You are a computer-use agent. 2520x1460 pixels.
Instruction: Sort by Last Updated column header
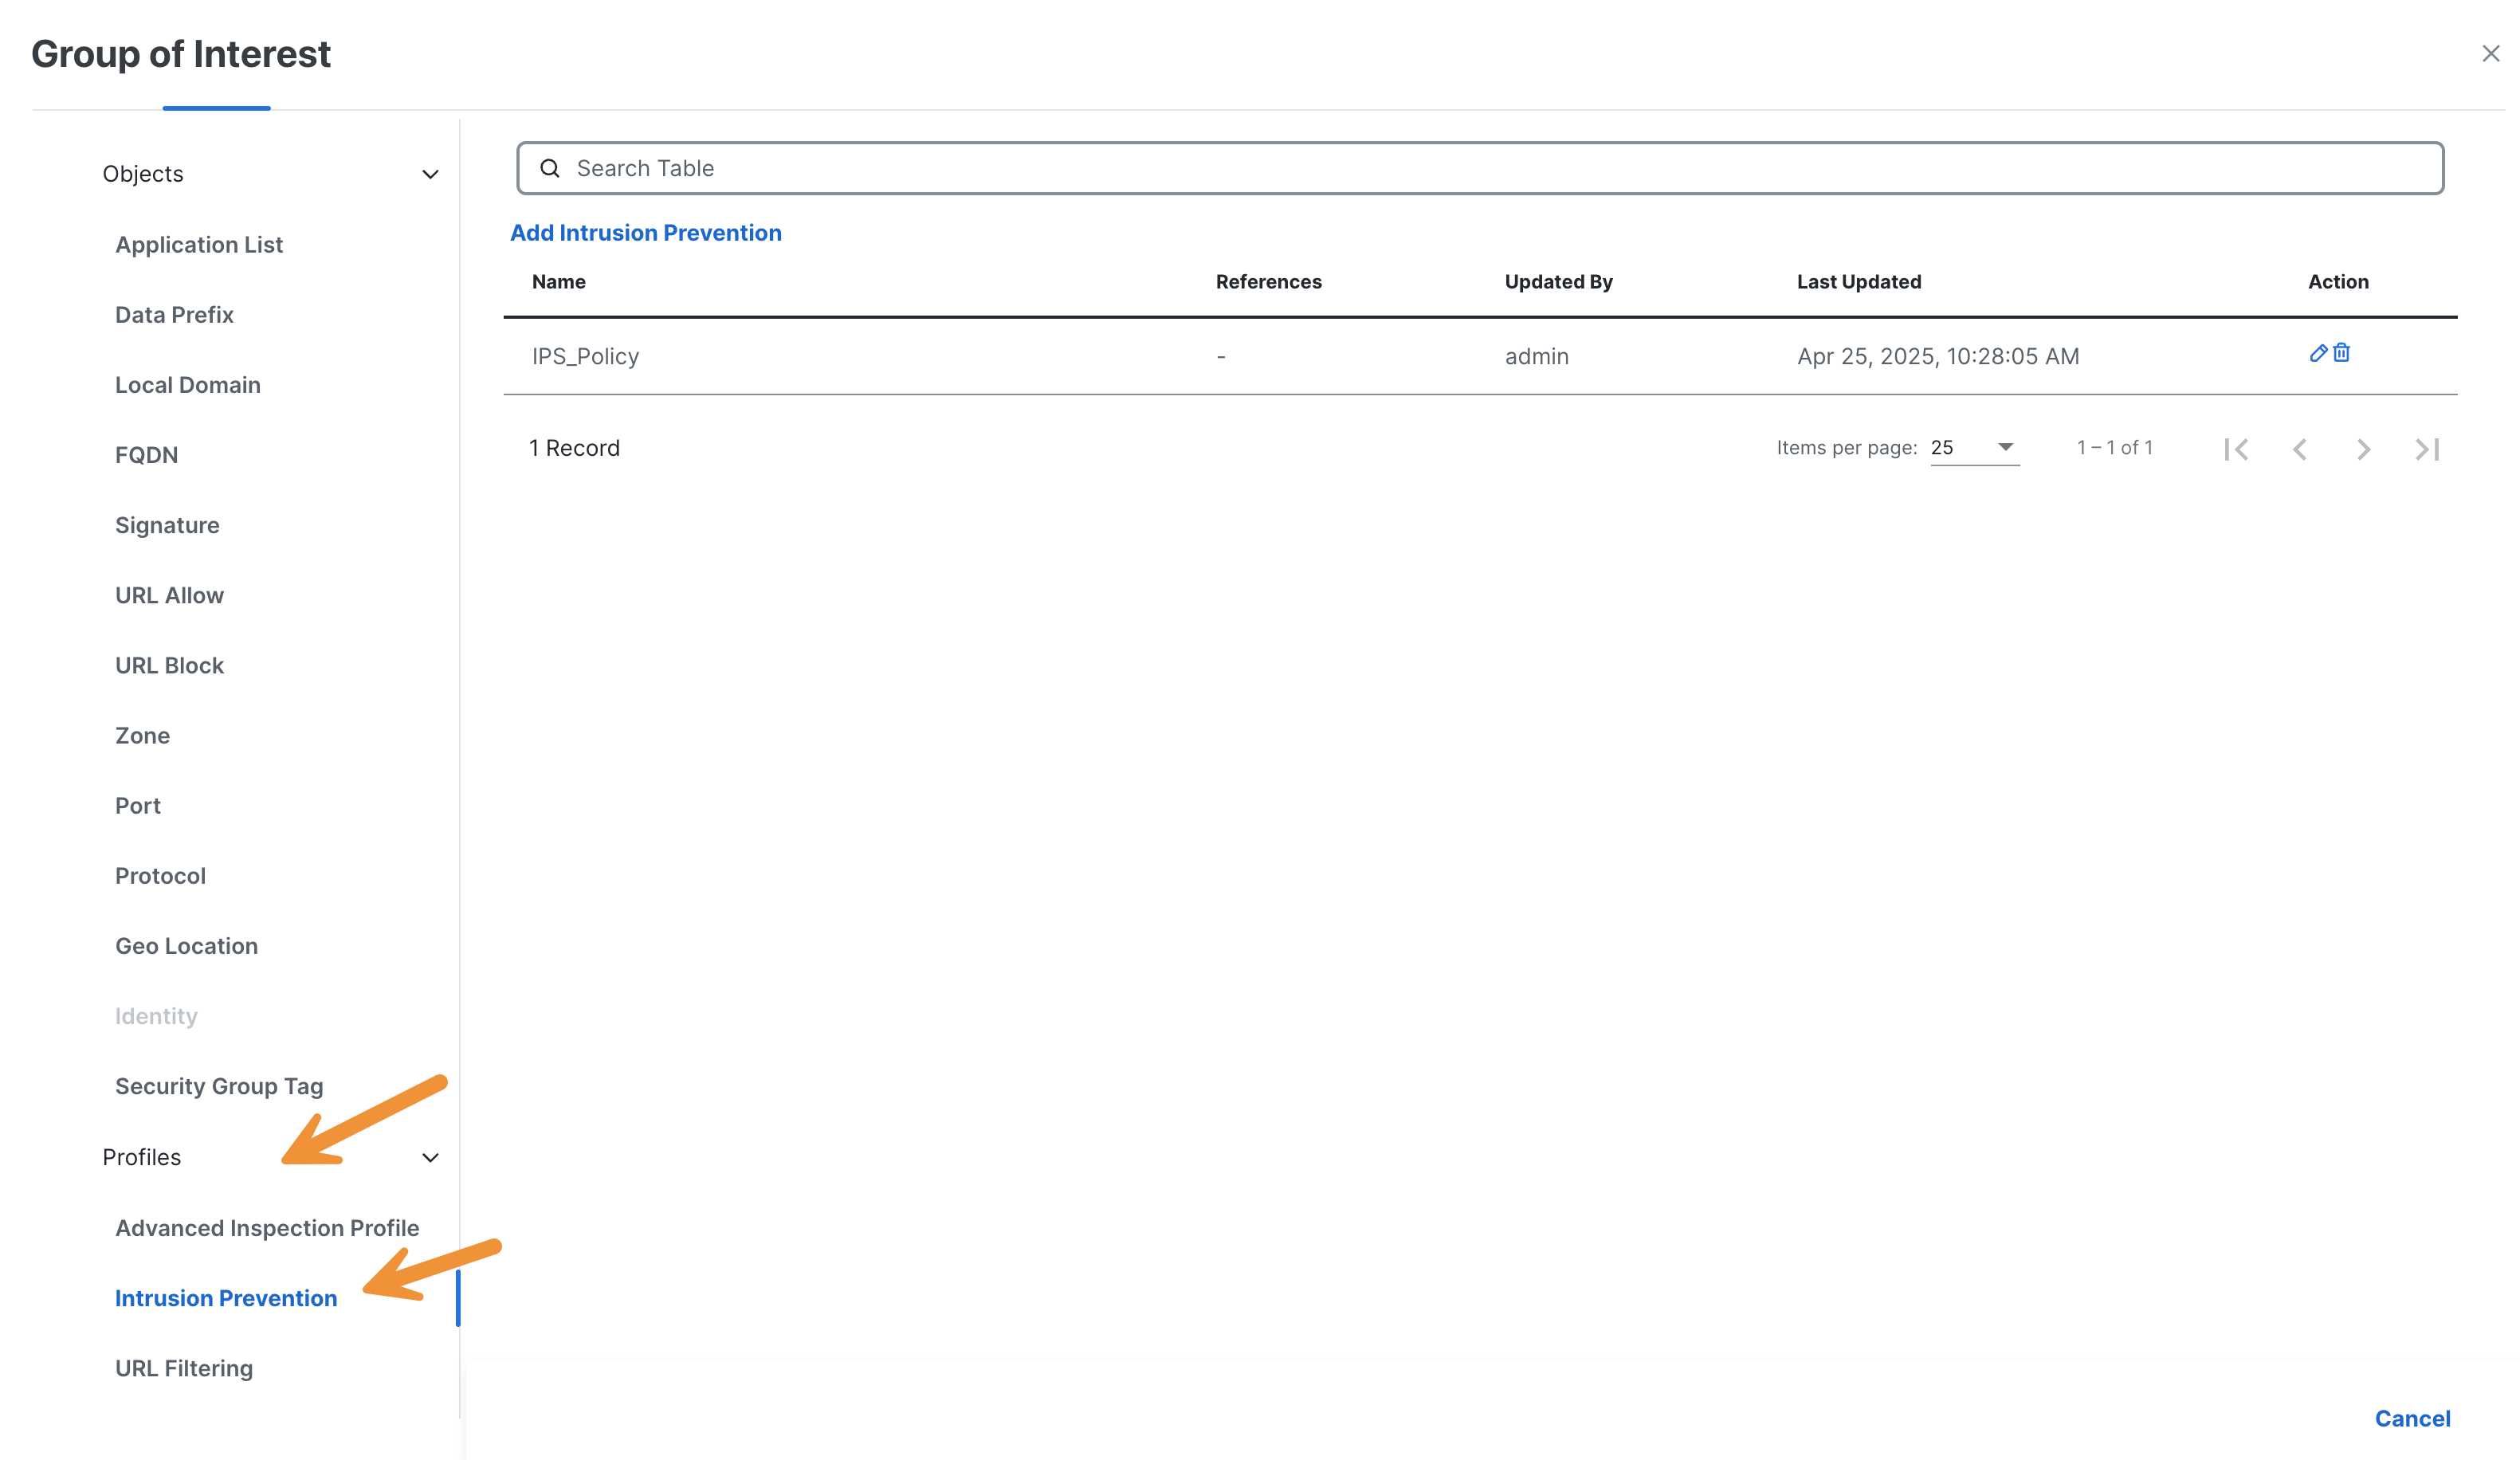(x=1859, y=282)
